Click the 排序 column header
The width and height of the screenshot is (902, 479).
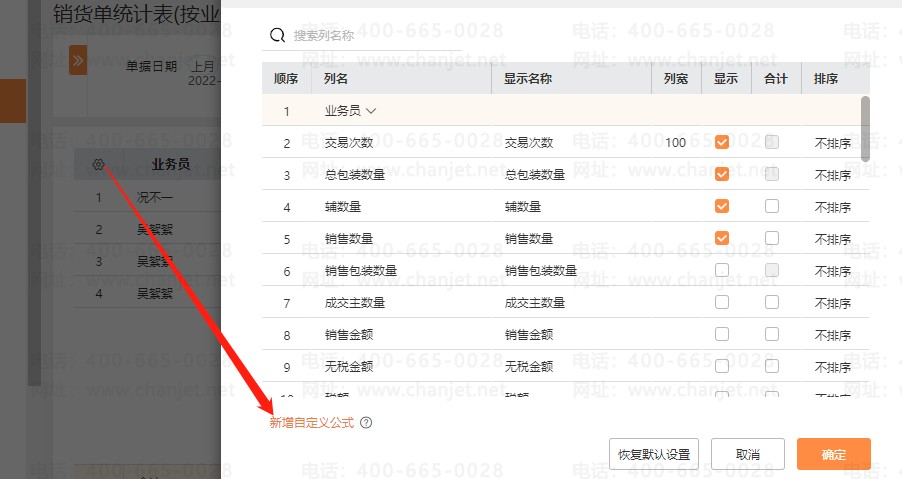coord(825,79)
